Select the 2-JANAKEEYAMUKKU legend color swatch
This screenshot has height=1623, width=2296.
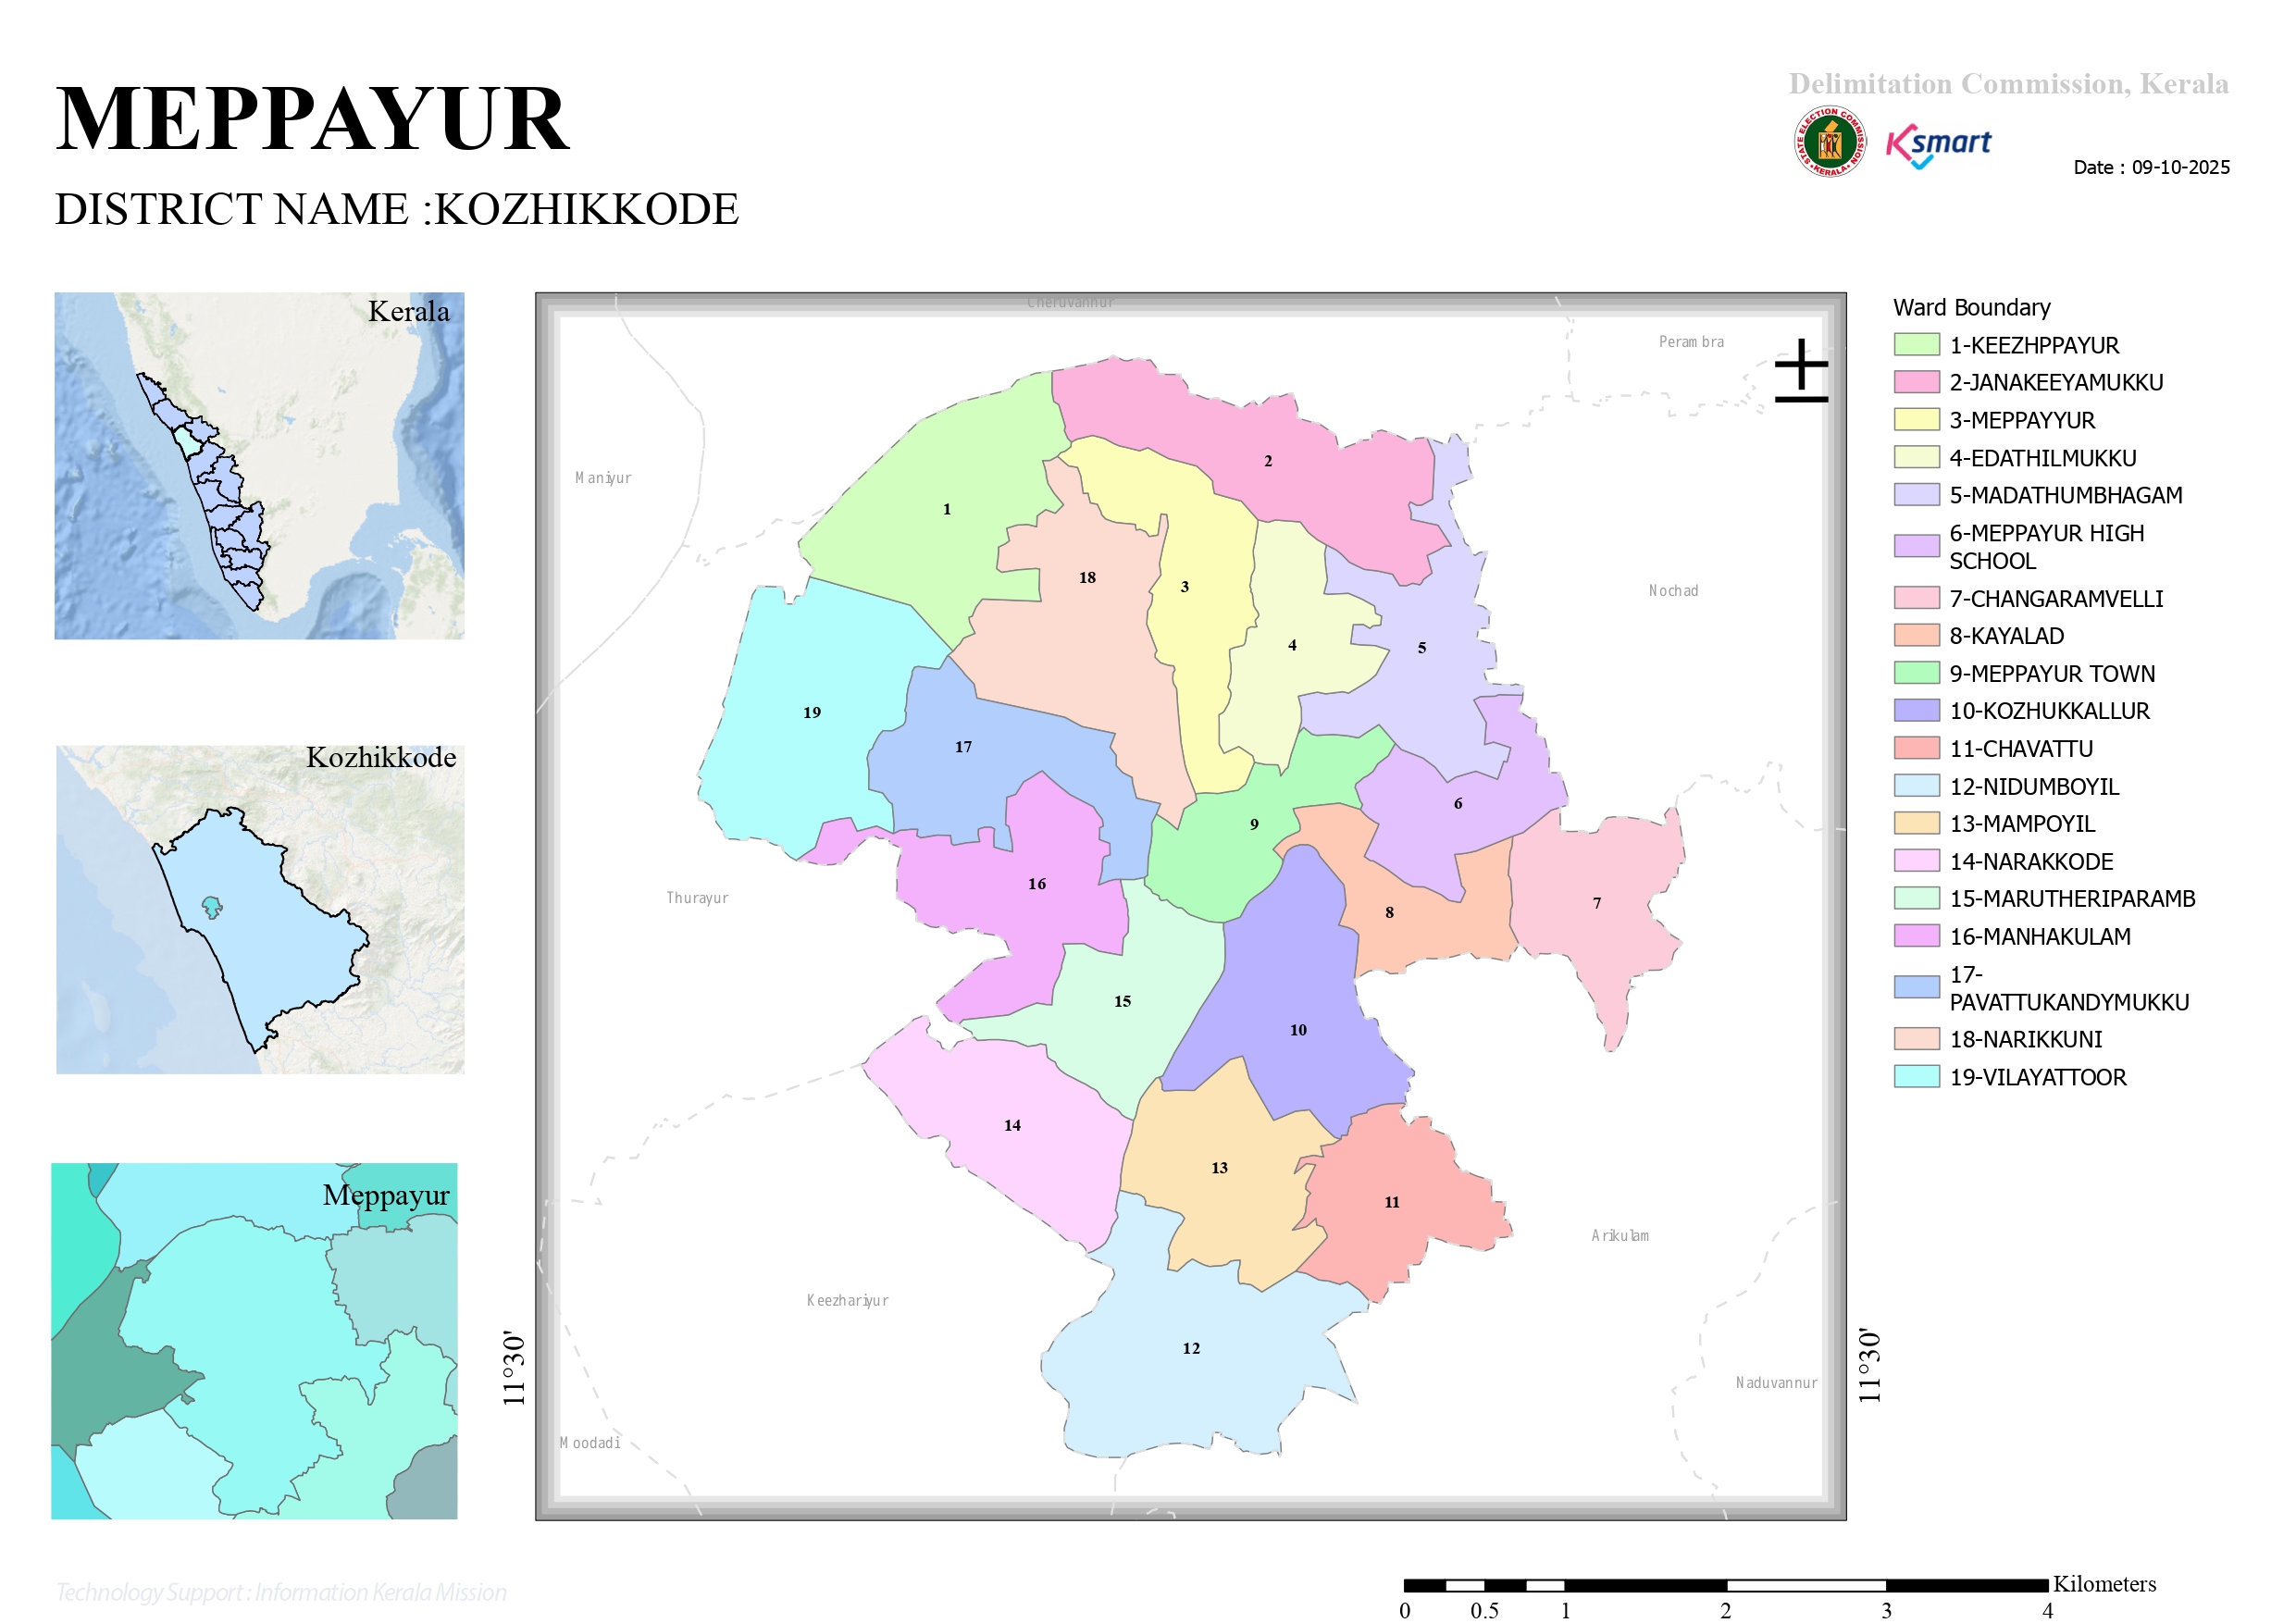(1916, 382)
